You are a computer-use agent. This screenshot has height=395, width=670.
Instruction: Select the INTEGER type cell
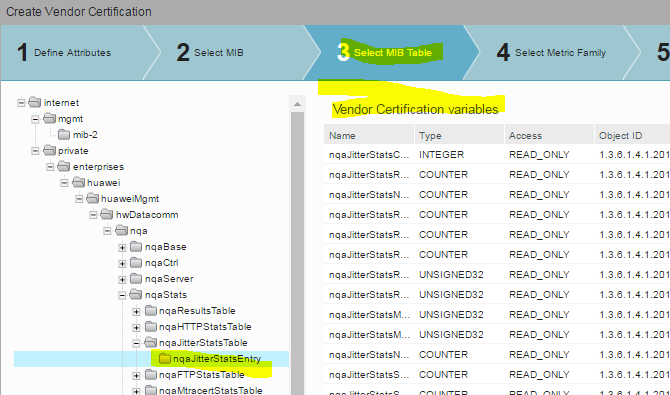coord(441,155)
